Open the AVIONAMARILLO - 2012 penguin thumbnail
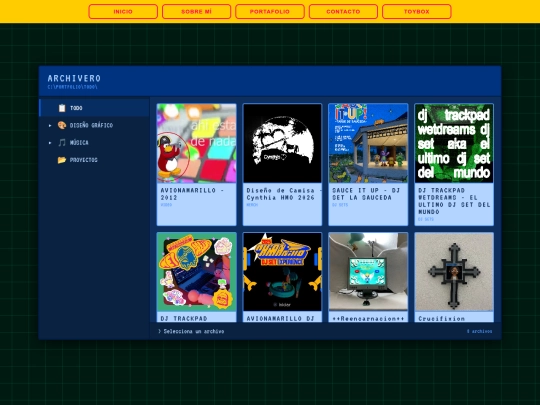Viewport: 540px width, 405px height. pyautogui.click(x=197, y=143)
